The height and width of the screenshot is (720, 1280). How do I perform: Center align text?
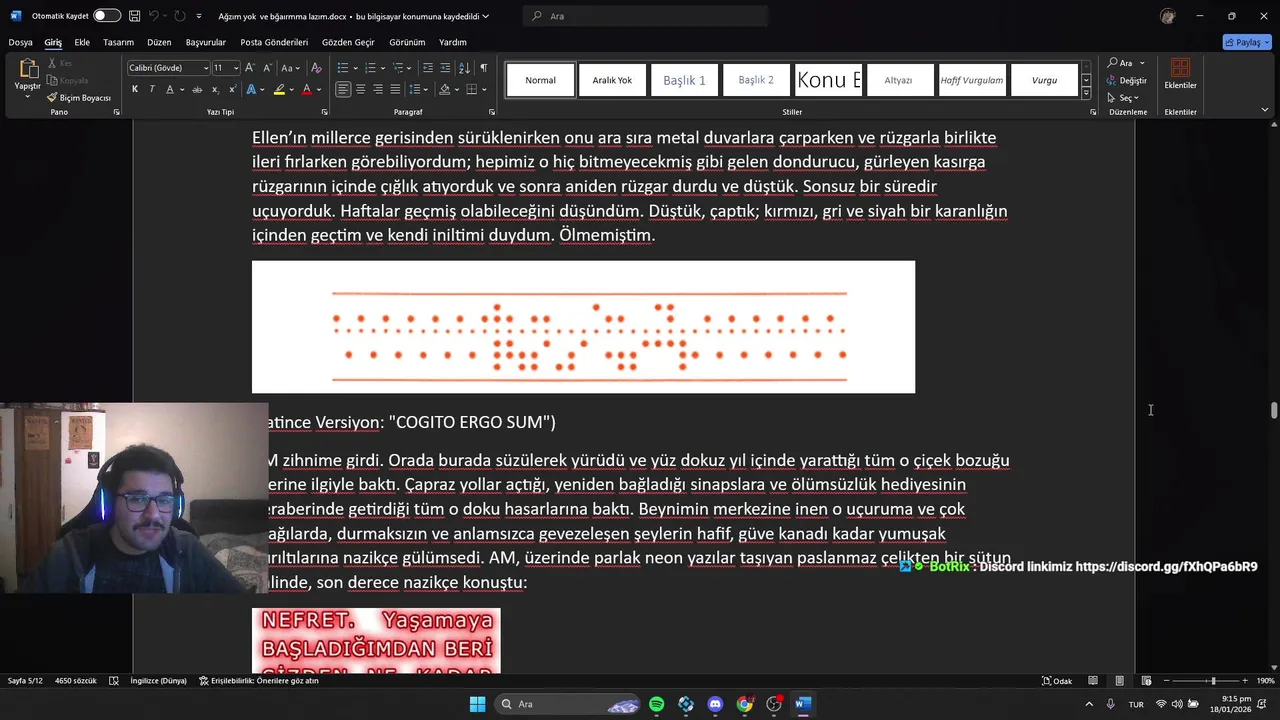coord(361,89)
